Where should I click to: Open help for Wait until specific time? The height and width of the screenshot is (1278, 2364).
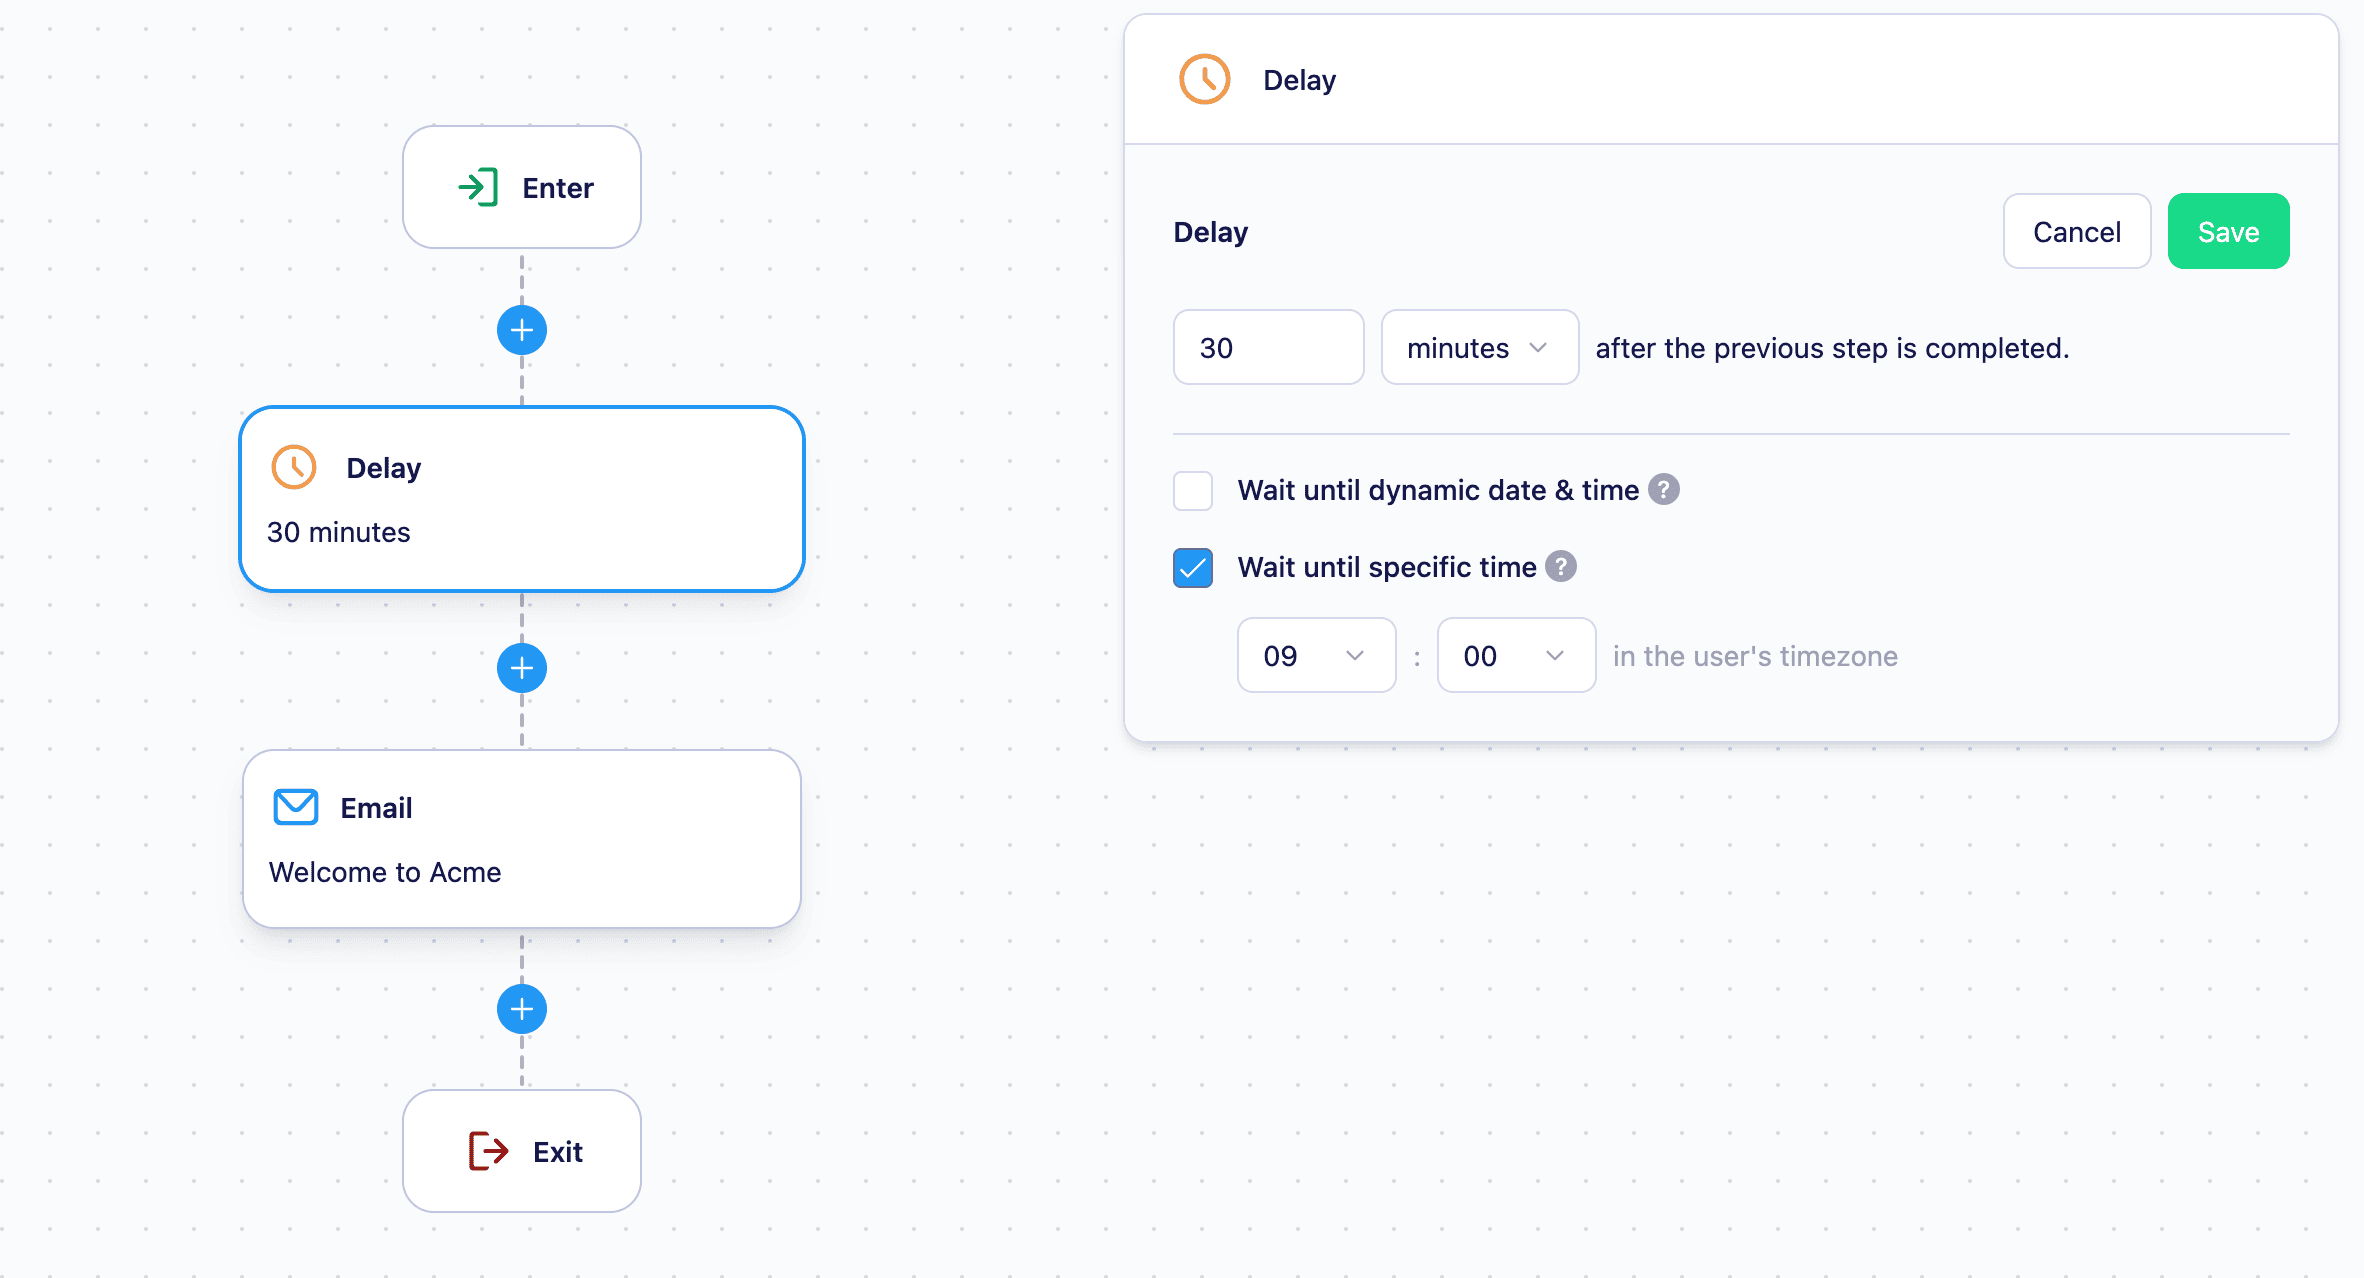point(1561,567)
